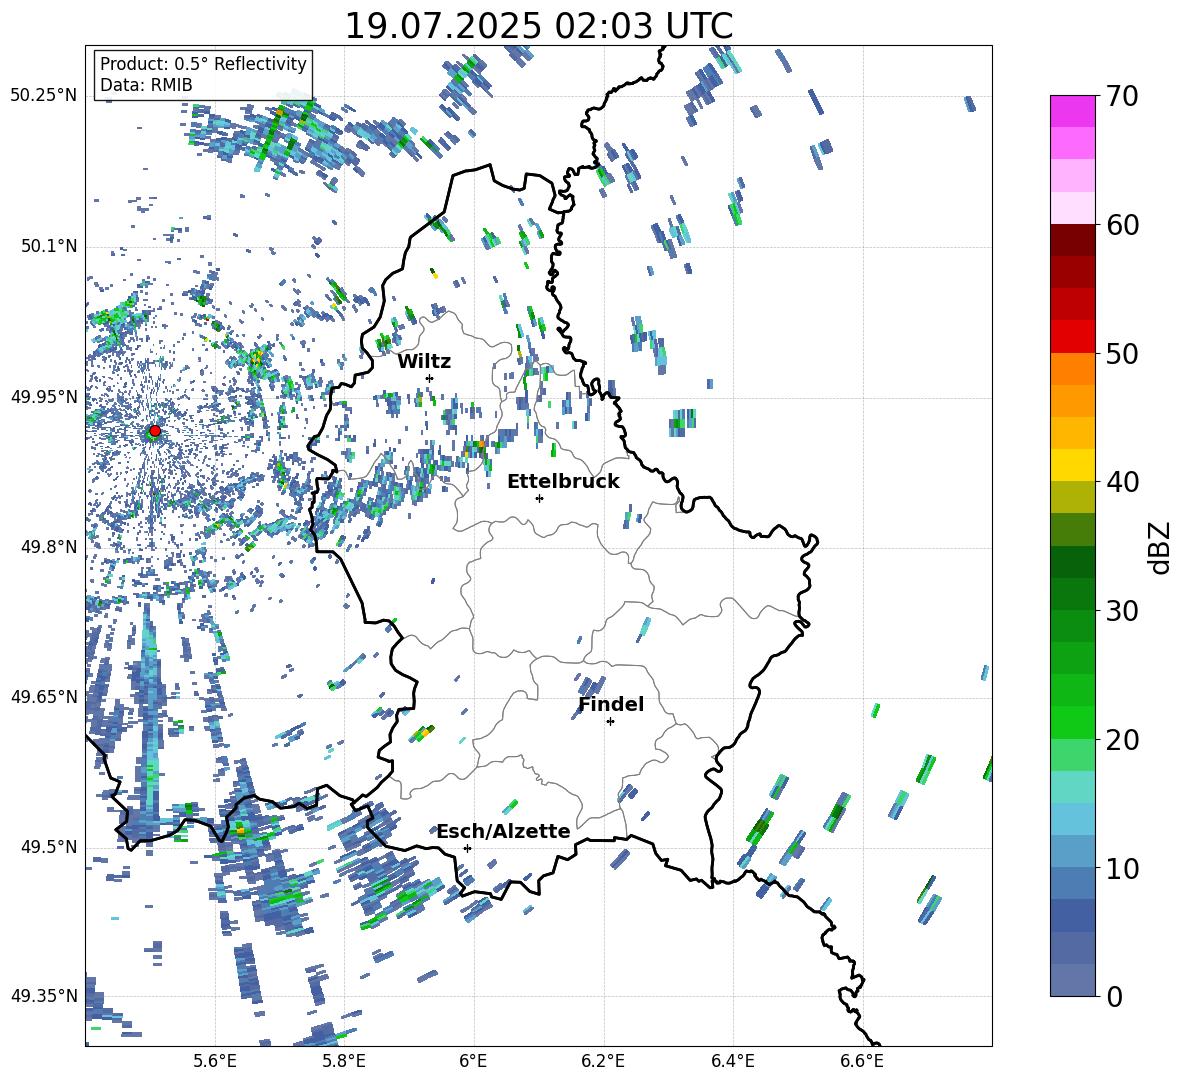This screenshot has height=1081, width=1184.
Task: Click 'Product: 0.5° Reflectivity' text
Action: [x=203, y=63]
